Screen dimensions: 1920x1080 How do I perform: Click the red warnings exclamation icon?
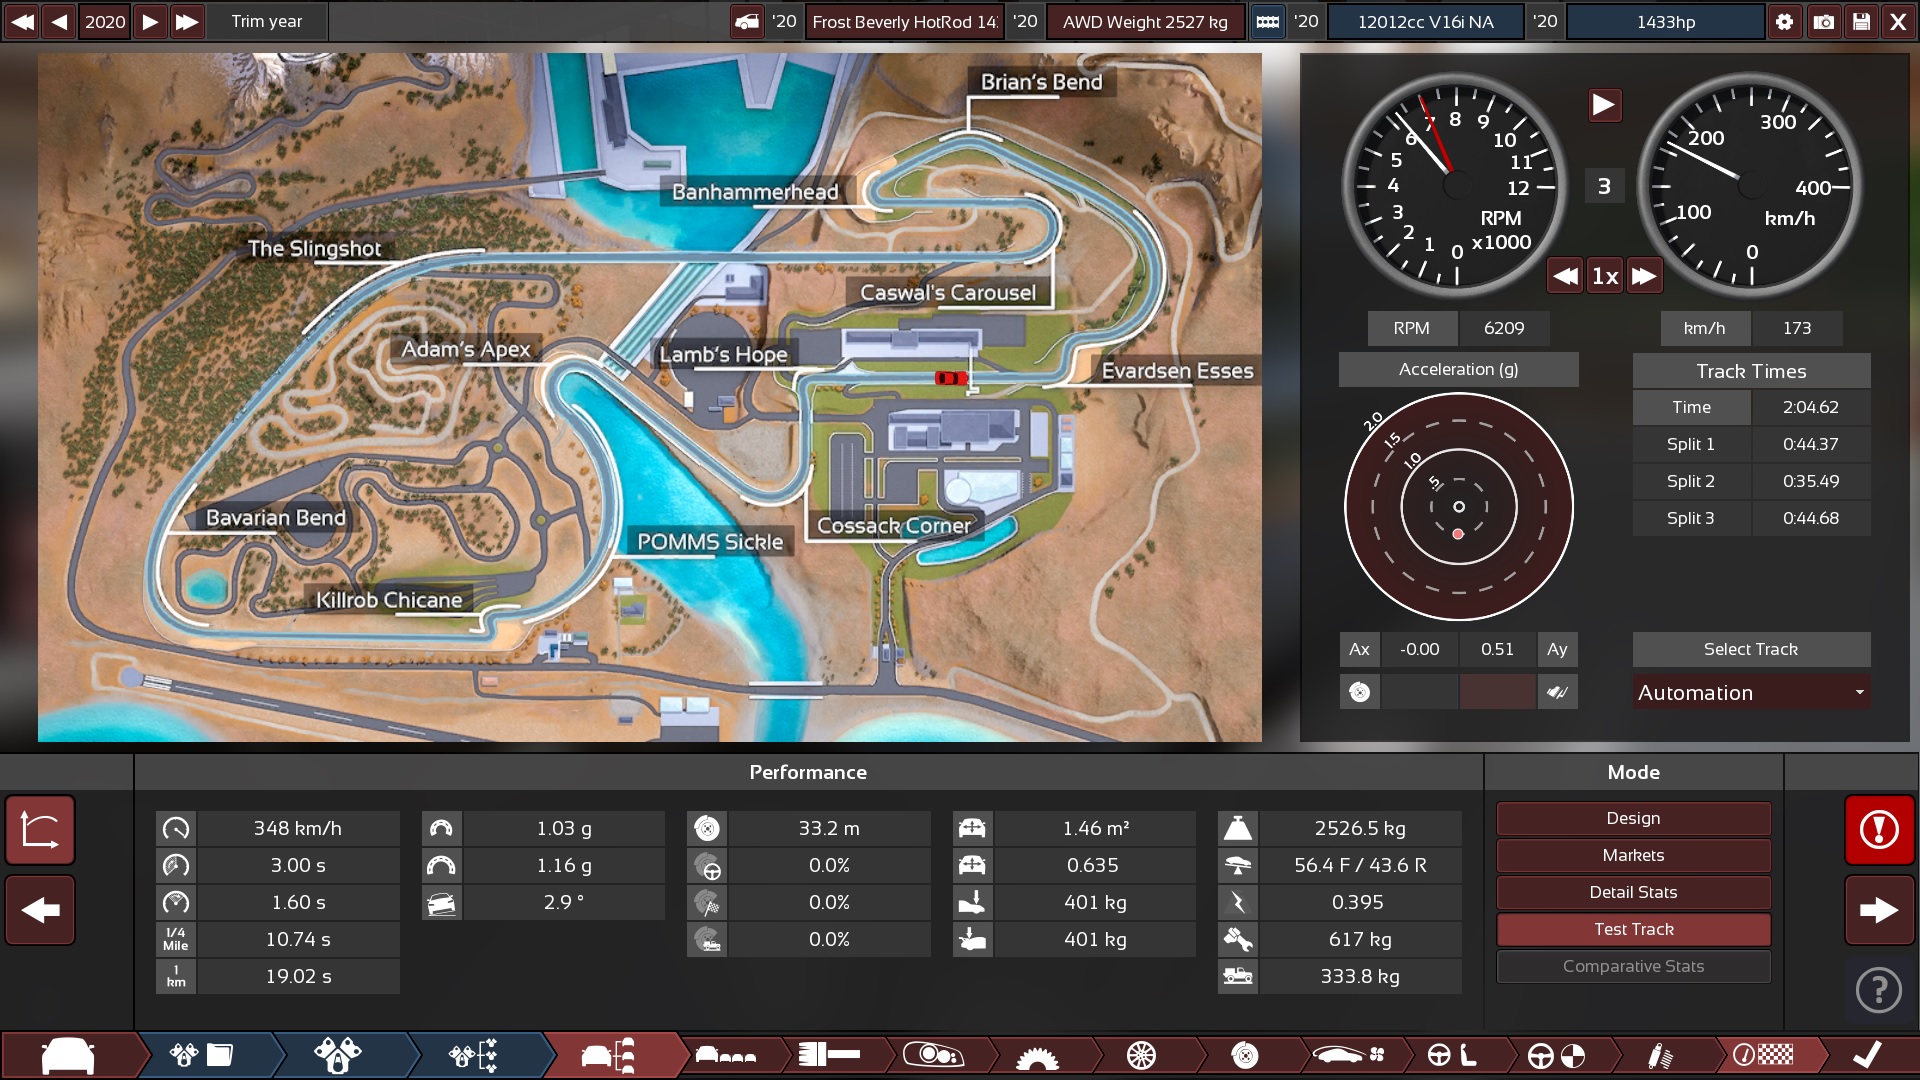tap(1879, 829)
